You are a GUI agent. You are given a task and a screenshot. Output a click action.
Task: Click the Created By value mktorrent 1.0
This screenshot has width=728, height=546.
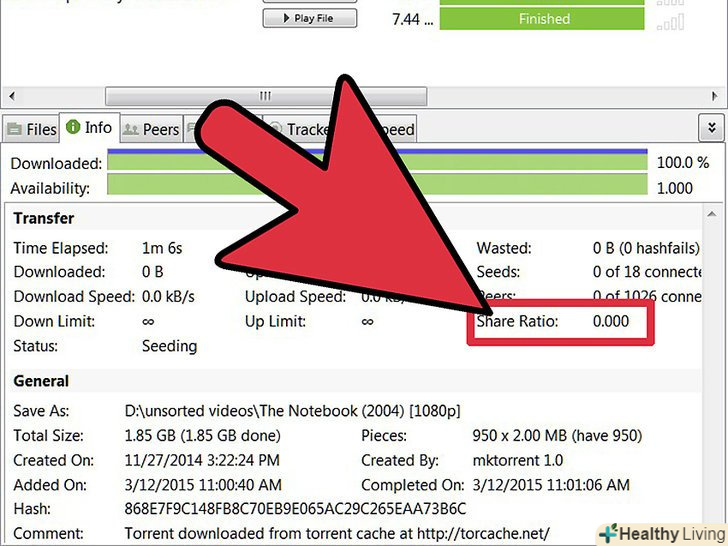518,460
